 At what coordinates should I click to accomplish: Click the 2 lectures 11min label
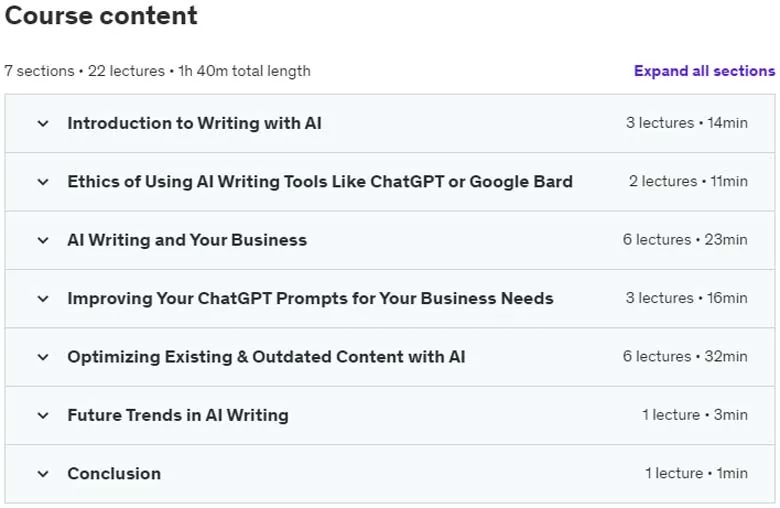(688, 181)
